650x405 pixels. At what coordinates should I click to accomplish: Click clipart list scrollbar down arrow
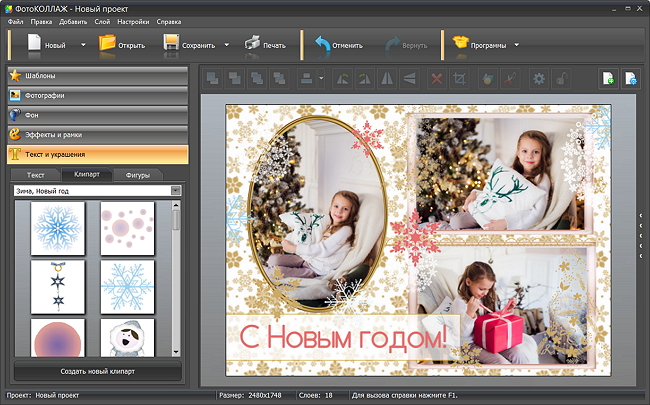click(176, 352)
